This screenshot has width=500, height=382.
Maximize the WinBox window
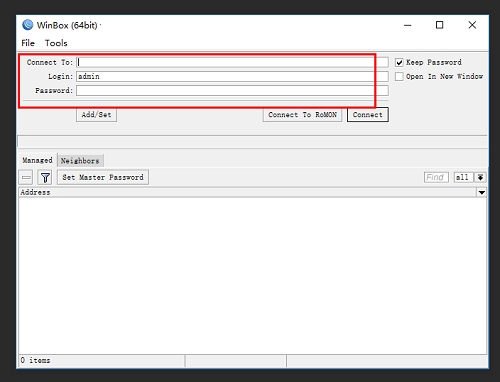pos(440,25)
